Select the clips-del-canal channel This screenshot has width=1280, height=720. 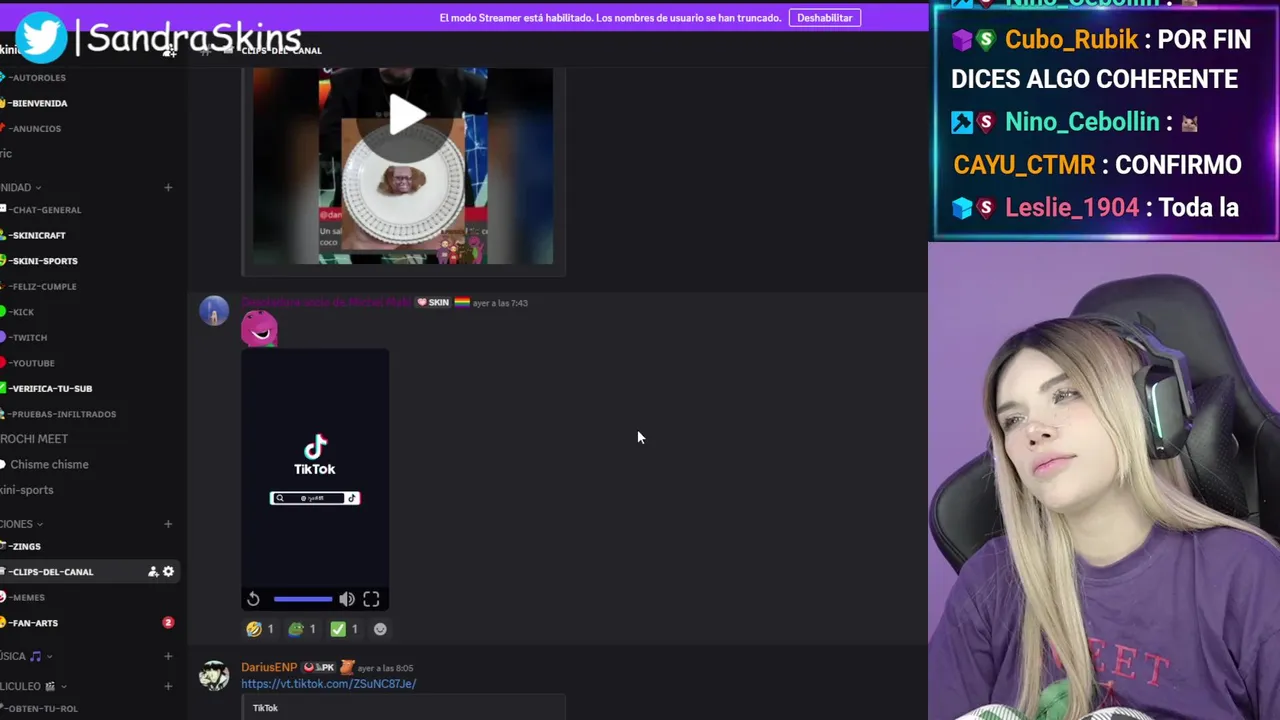pos(52,572)
